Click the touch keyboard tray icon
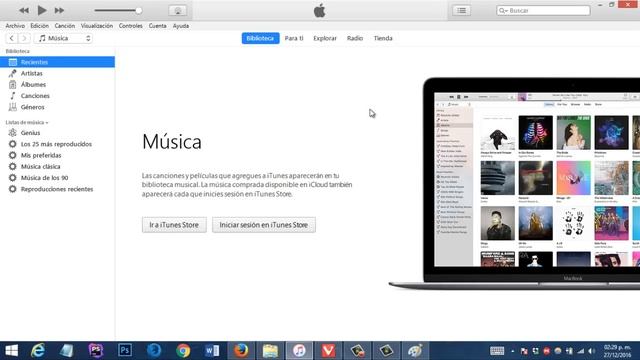640x360 pixels. pos(497,351)
